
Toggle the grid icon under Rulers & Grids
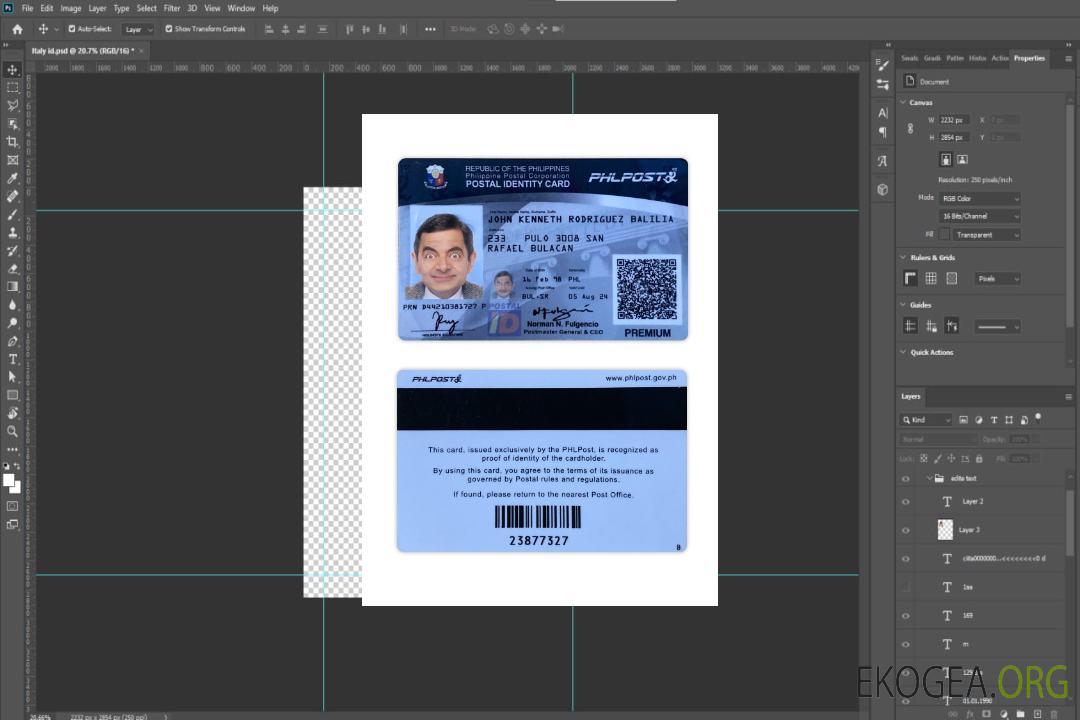[931, 279]
